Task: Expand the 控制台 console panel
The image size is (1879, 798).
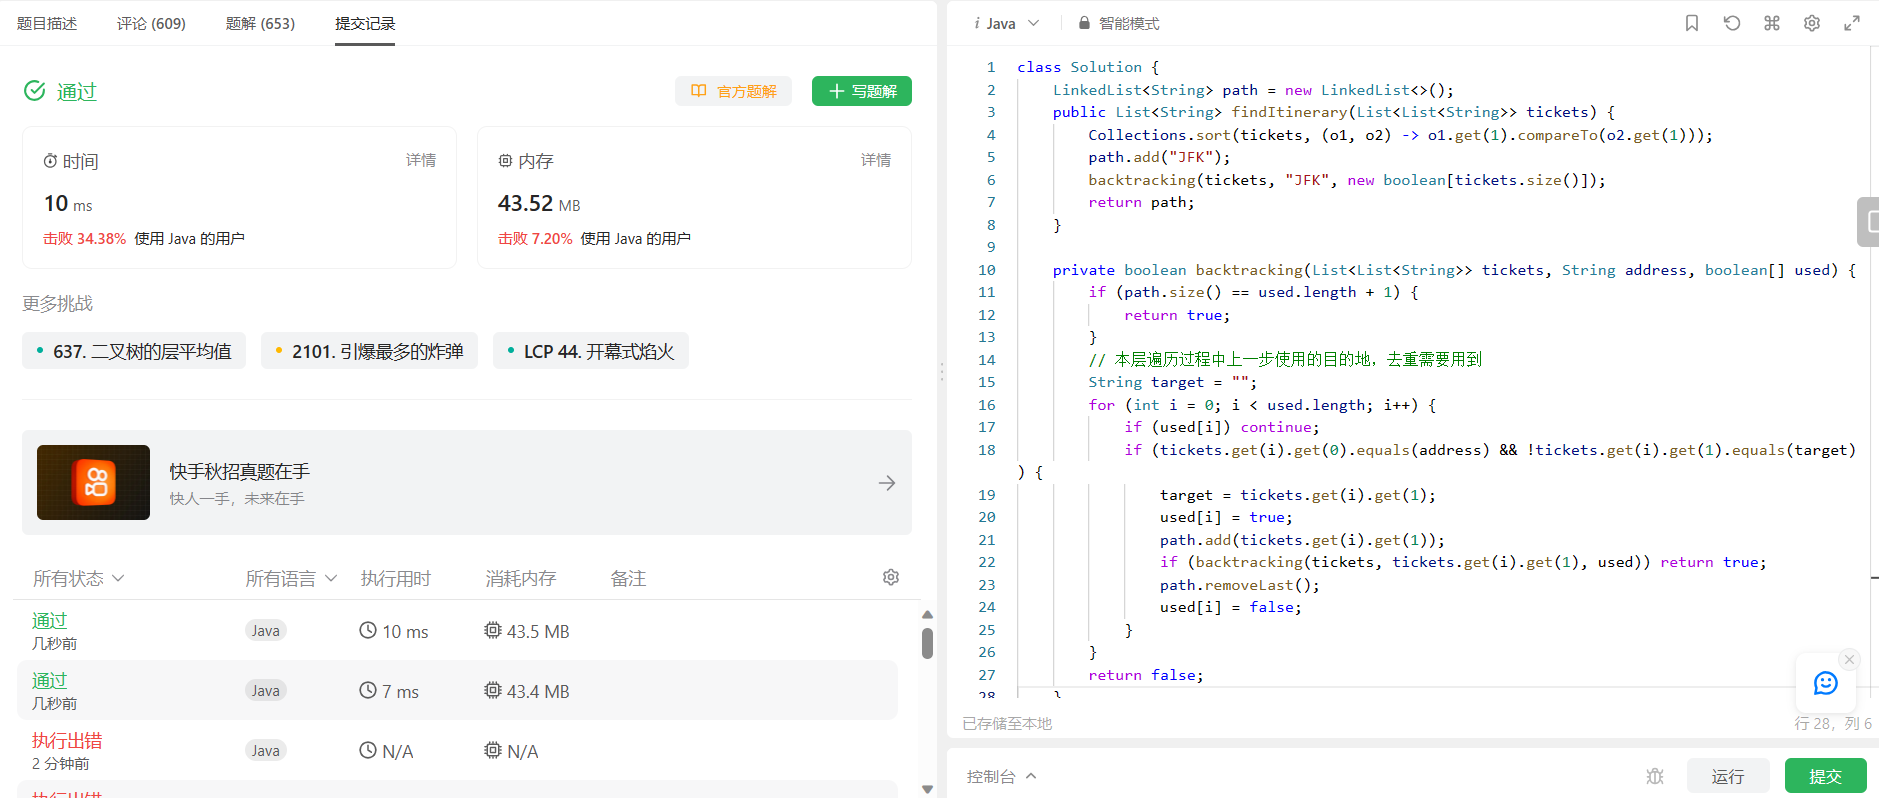Action: click(x=1002, y=776)
